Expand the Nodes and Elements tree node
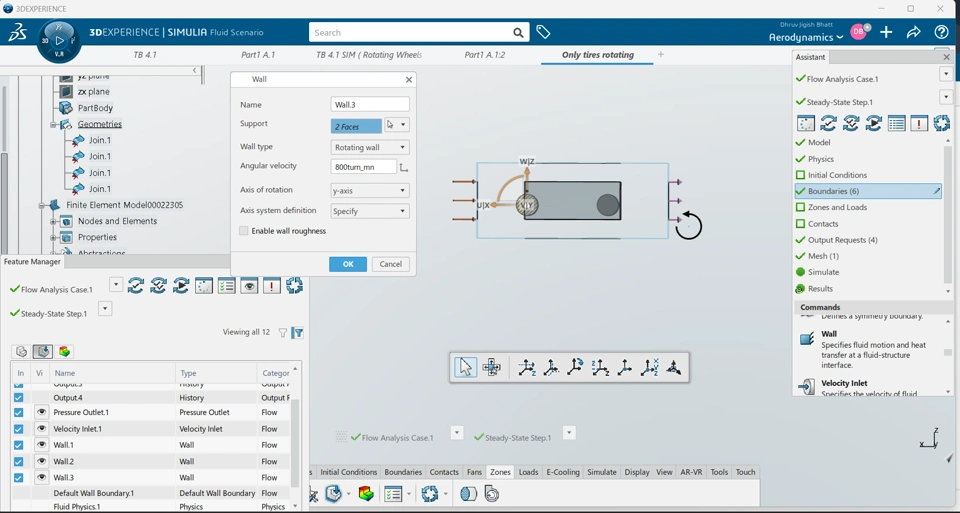 pyautogui.click(x=53, y=222)
